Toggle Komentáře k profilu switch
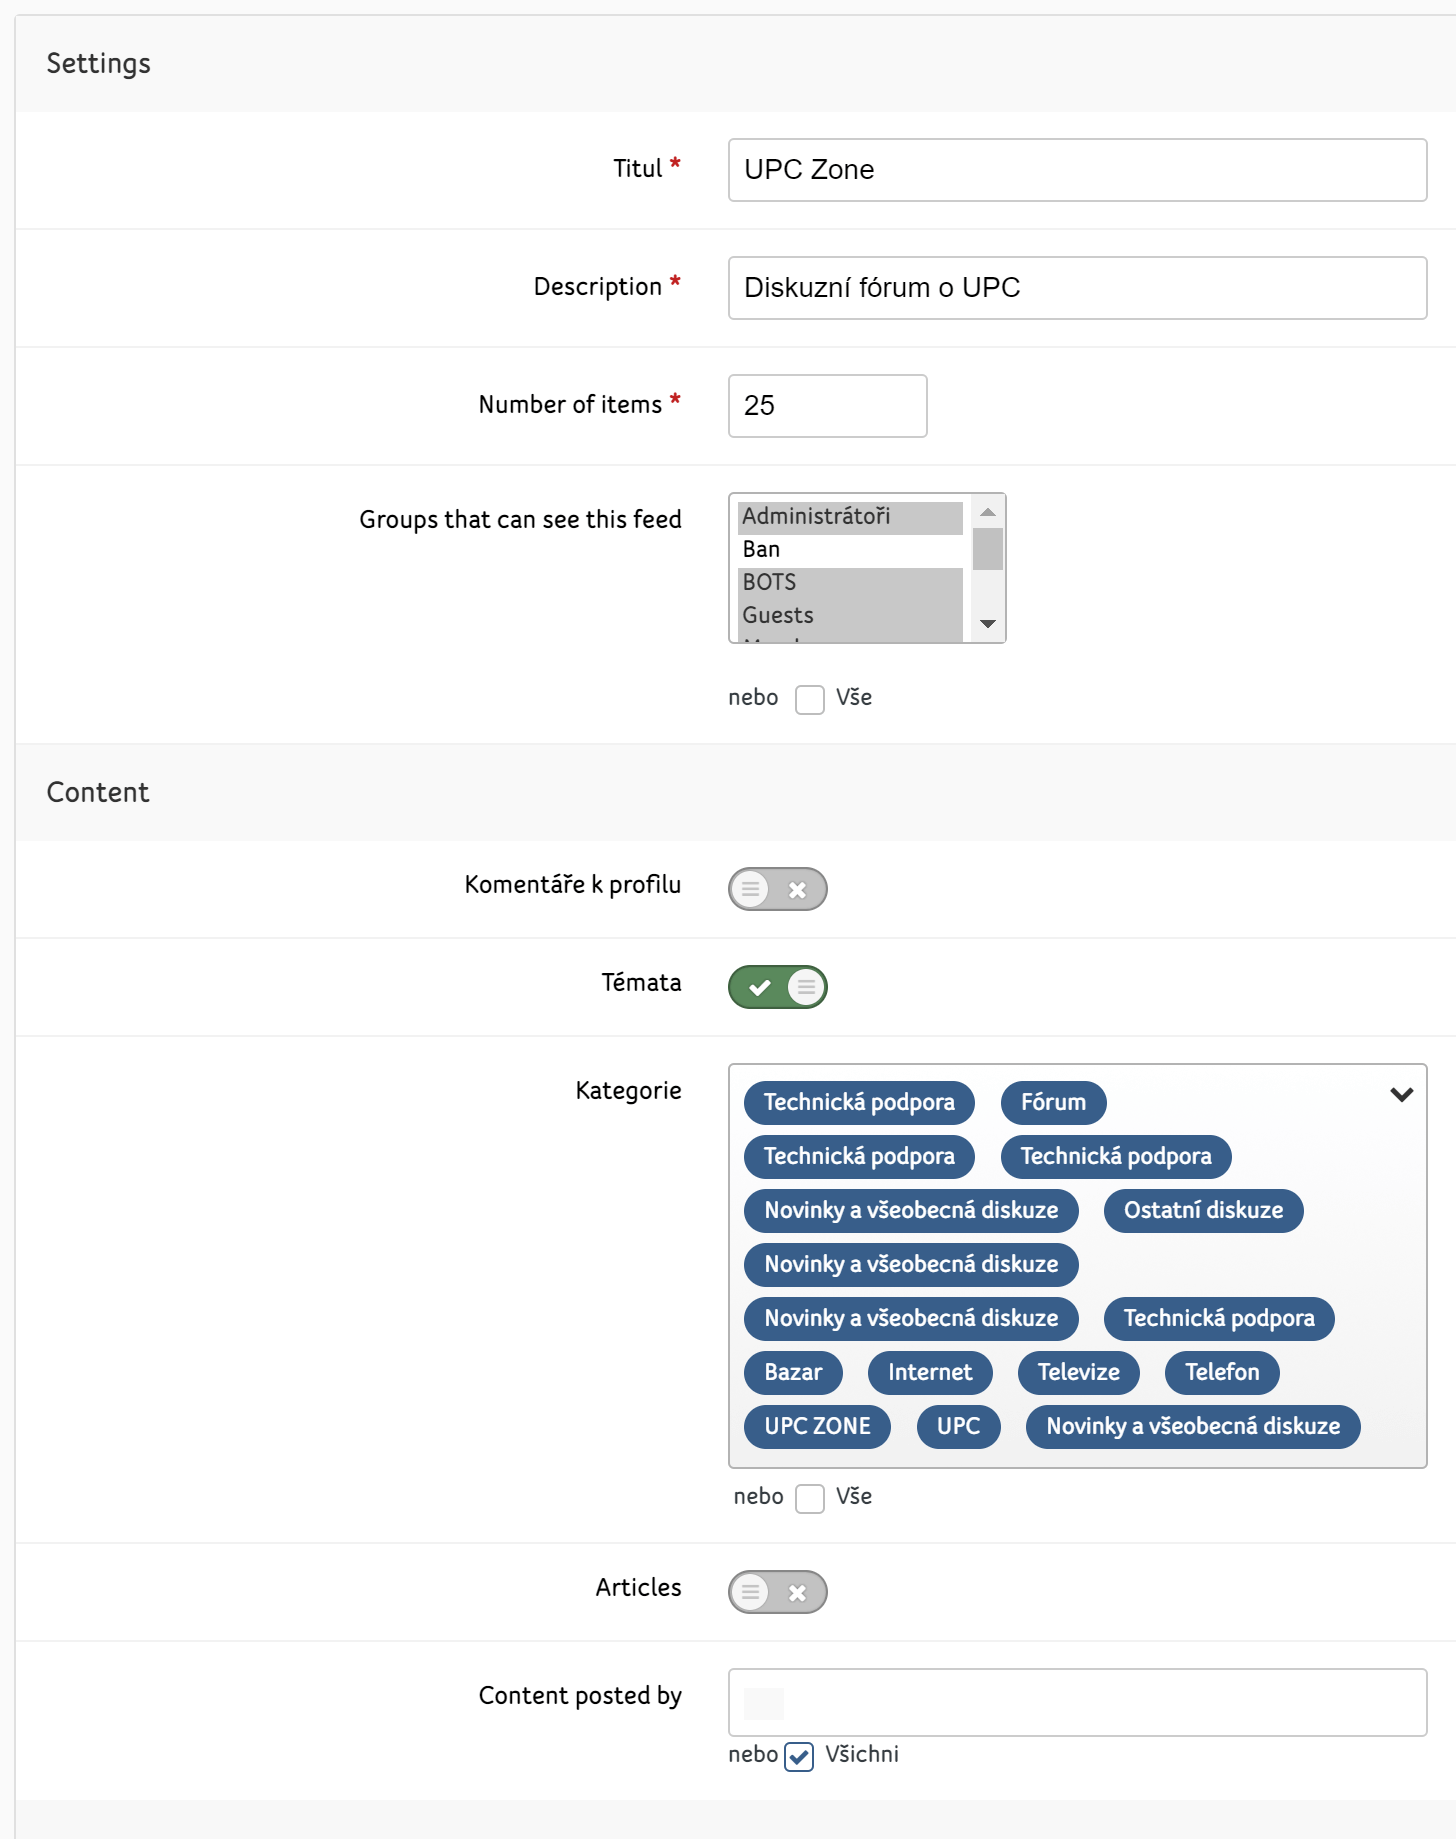Image resolution: width=1456 pixels, height=1839 pixels. (x=778, y=889)
